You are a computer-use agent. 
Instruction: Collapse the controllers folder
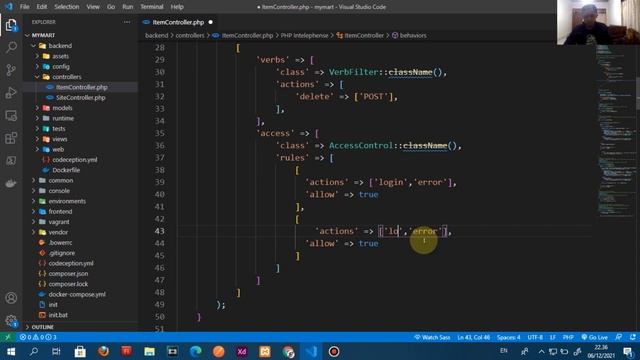pos(66,77)
